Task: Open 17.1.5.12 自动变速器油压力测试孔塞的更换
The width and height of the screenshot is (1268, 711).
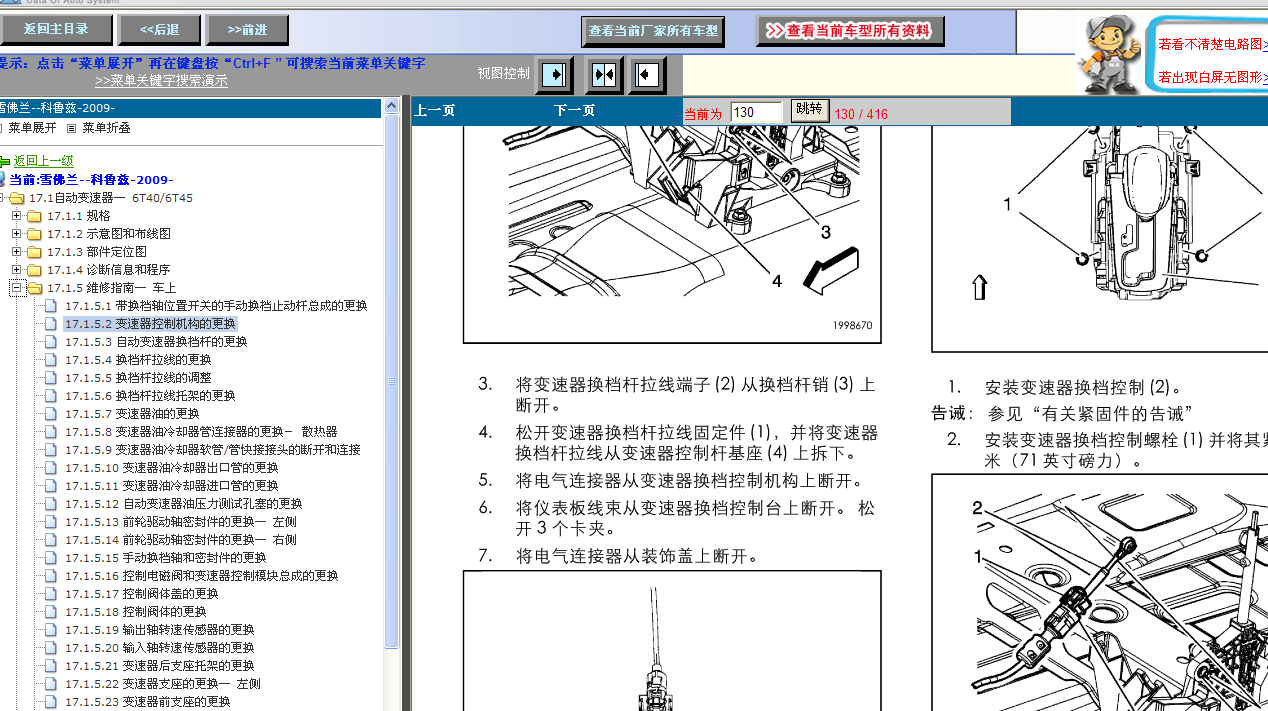Action: (x=184, y=504)
